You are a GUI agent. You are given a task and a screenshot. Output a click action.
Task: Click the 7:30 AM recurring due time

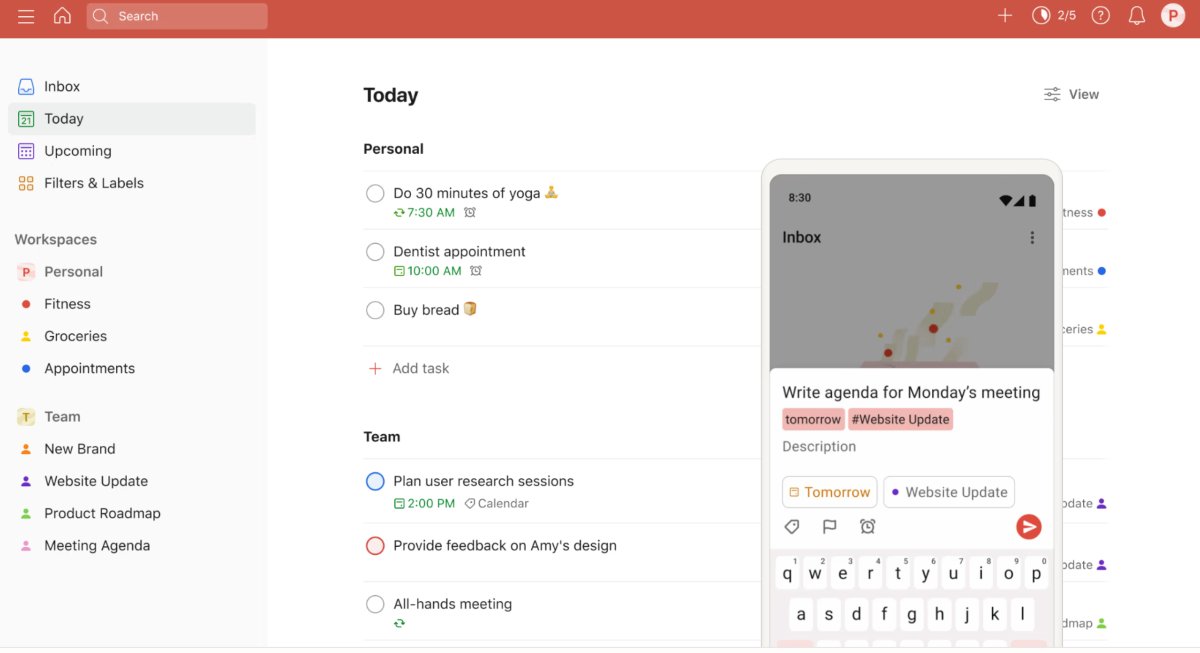[424, 212]
